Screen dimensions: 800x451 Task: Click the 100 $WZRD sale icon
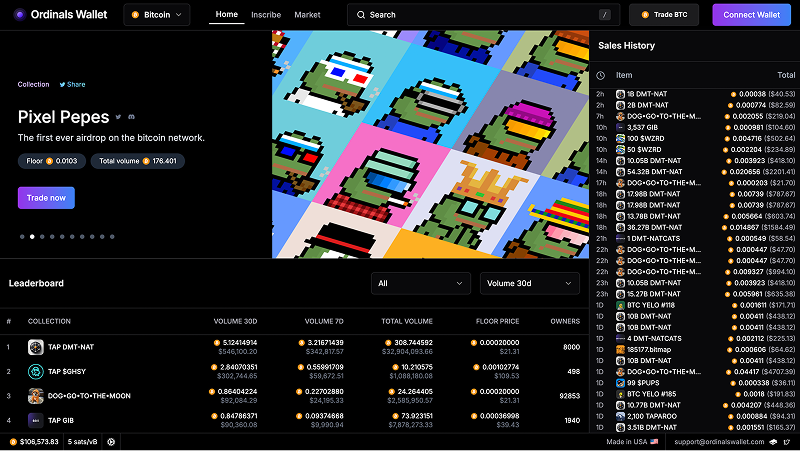pyautogui.click(x=620, y=139)
